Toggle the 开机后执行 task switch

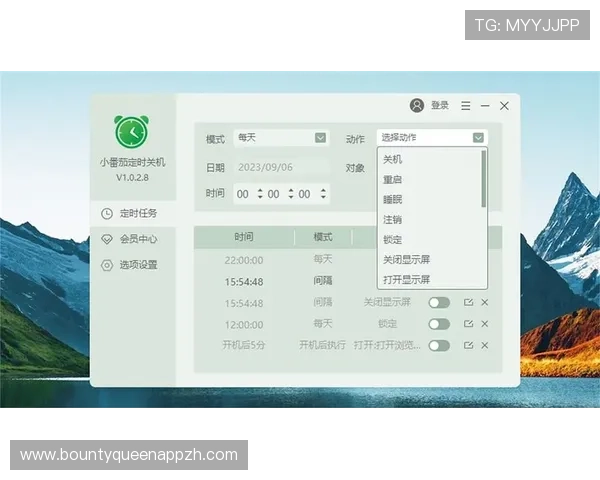pyautogui.click(x=439, y=346)
